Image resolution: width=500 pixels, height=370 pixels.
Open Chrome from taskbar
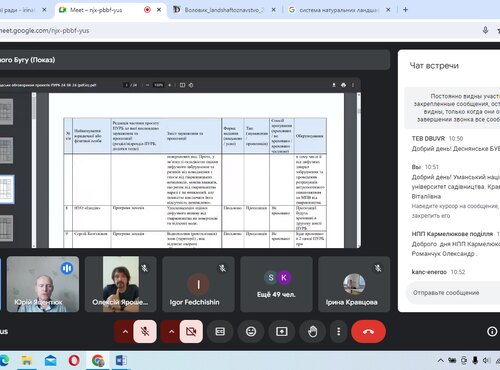click(x=98, y=360)
